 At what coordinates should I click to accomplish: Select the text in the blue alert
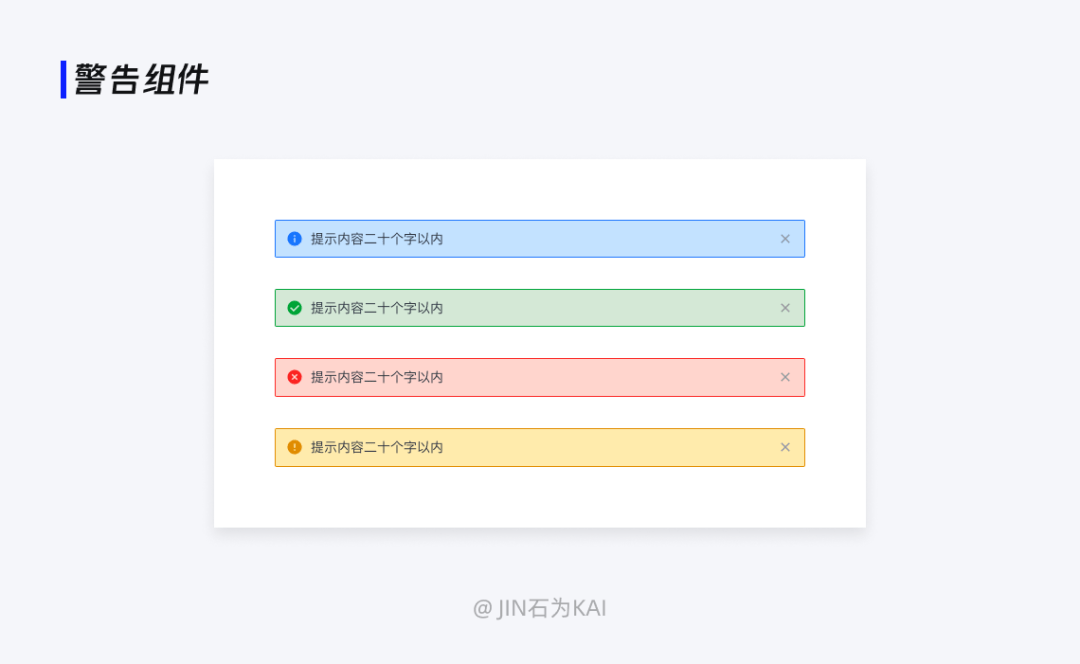[377, 239]
